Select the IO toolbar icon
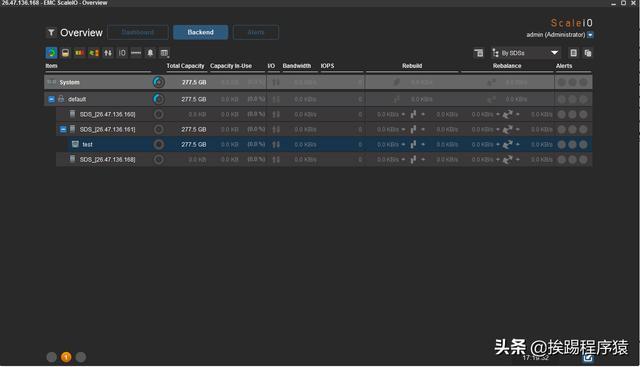640x367 pixels. pyautogui.click(x=122, y=53)
